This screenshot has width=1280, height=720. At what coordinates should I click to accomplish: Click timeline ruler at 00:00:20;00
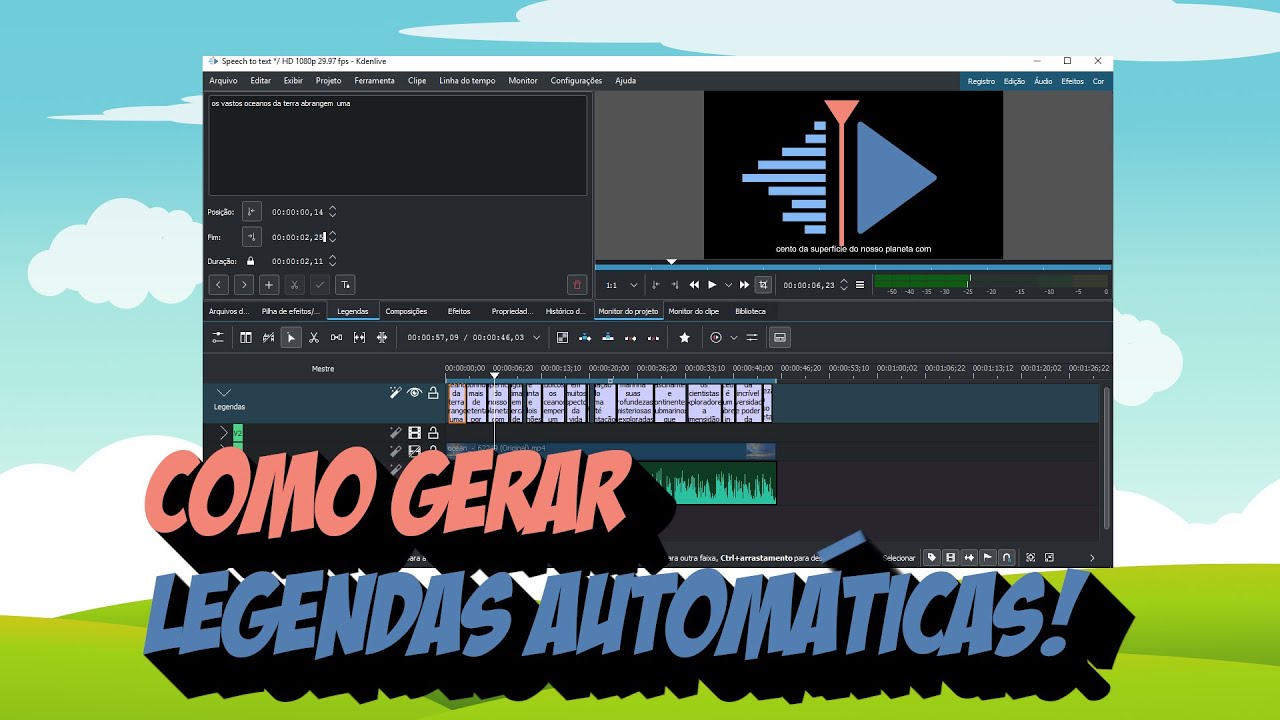coord(609,369)
